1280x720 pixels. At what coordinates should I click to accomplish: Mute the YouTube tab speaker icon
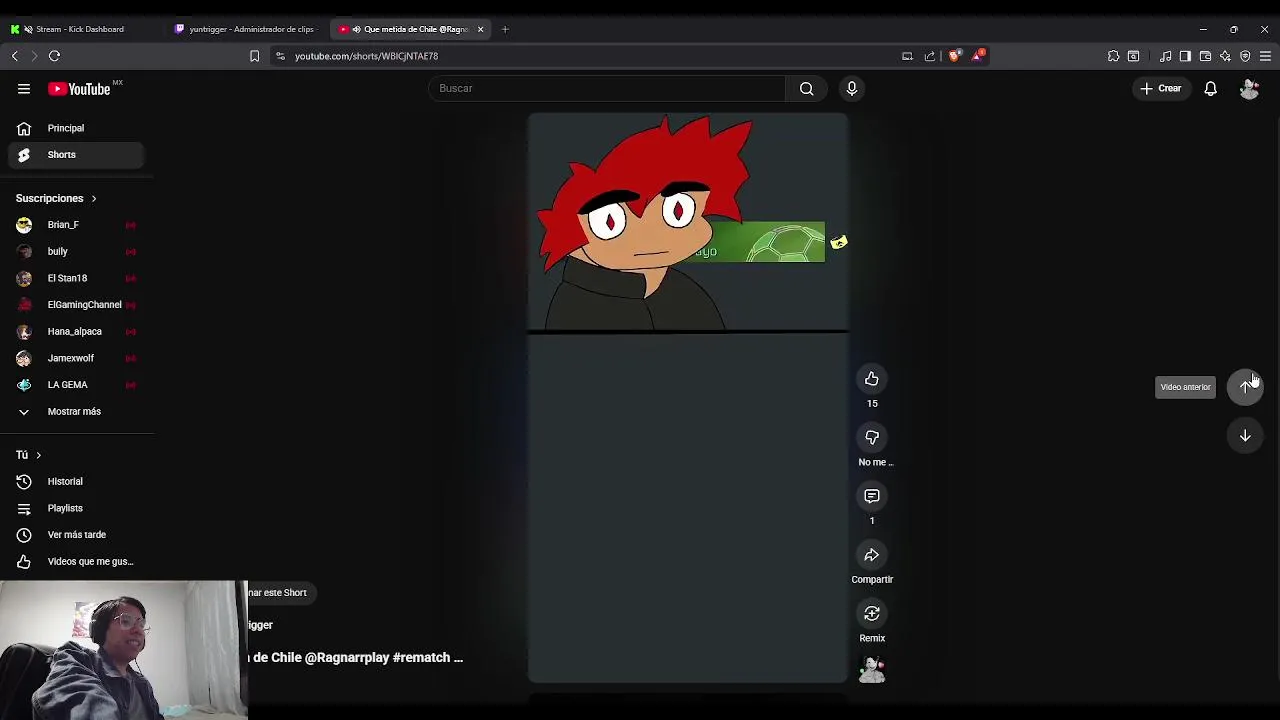pos(356,29)
